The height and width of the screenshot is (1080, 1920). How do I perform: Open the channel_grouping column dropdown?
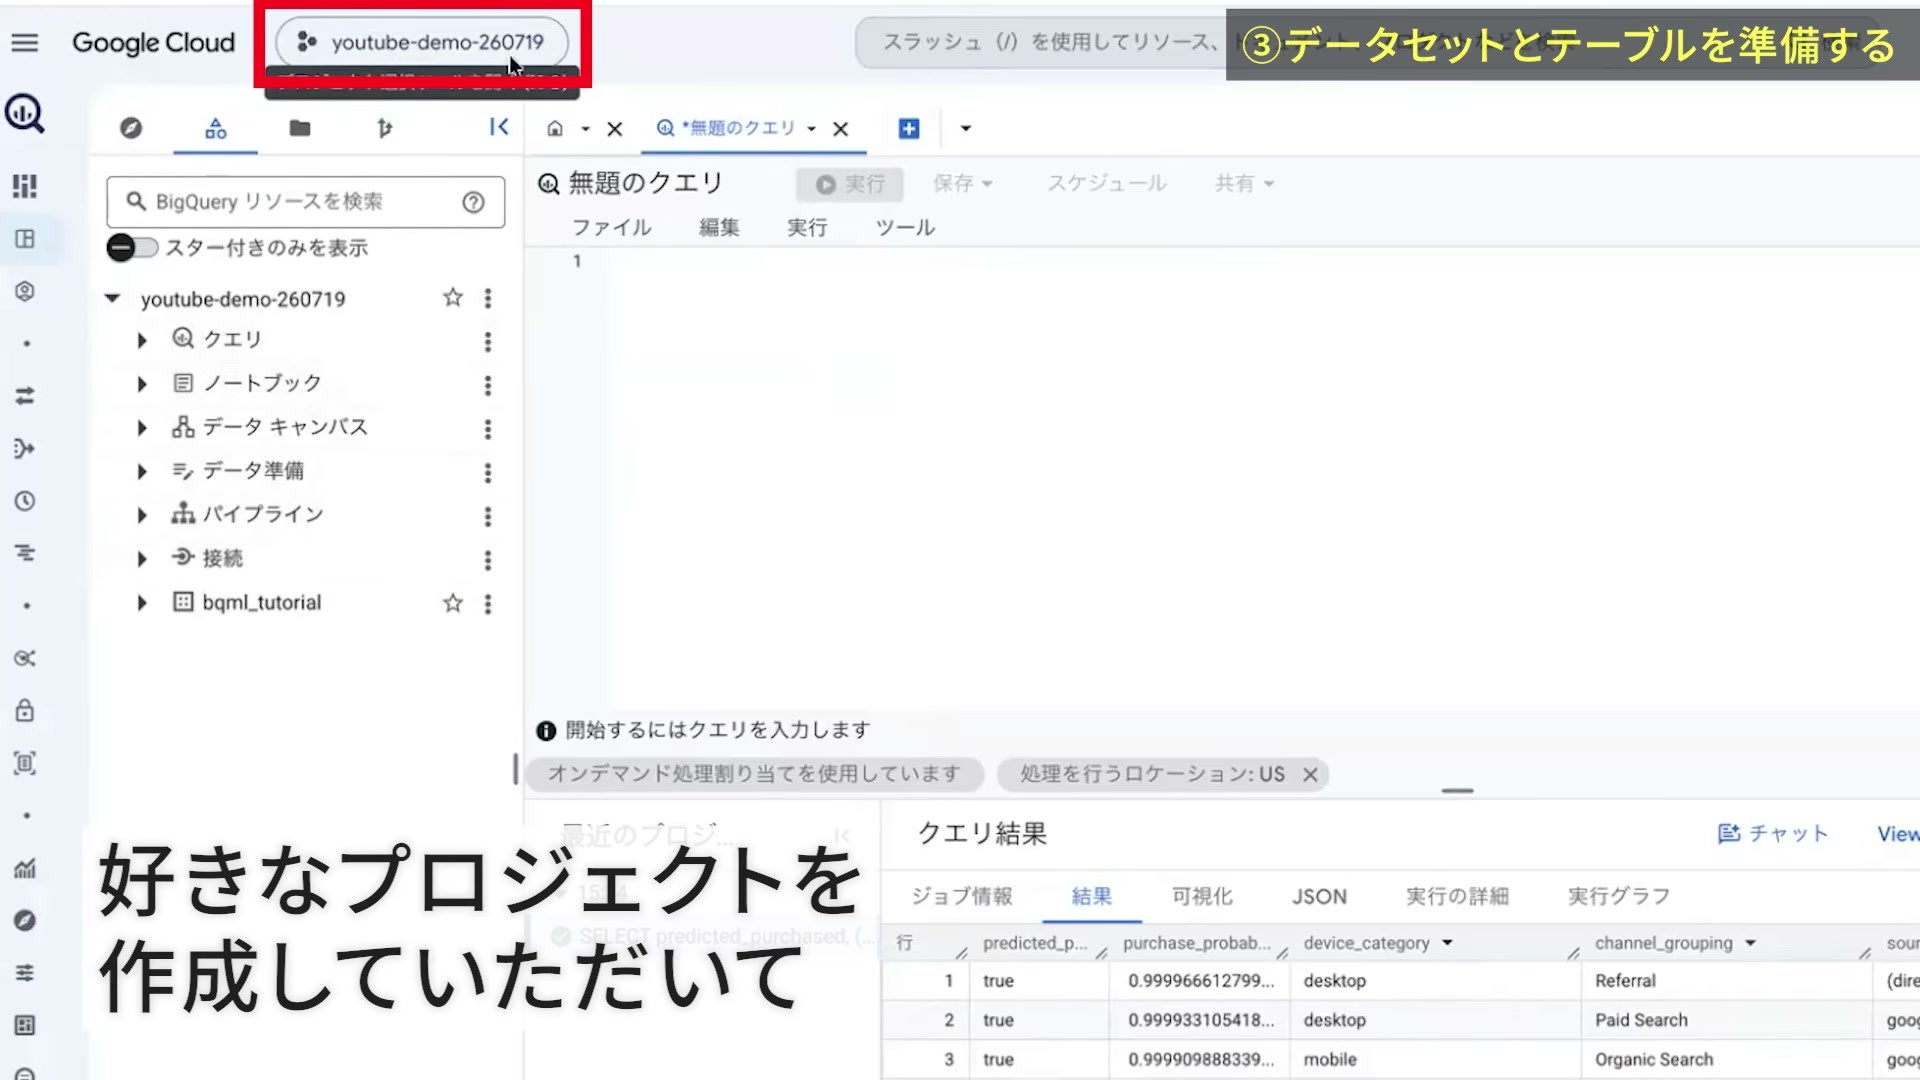1750,943
